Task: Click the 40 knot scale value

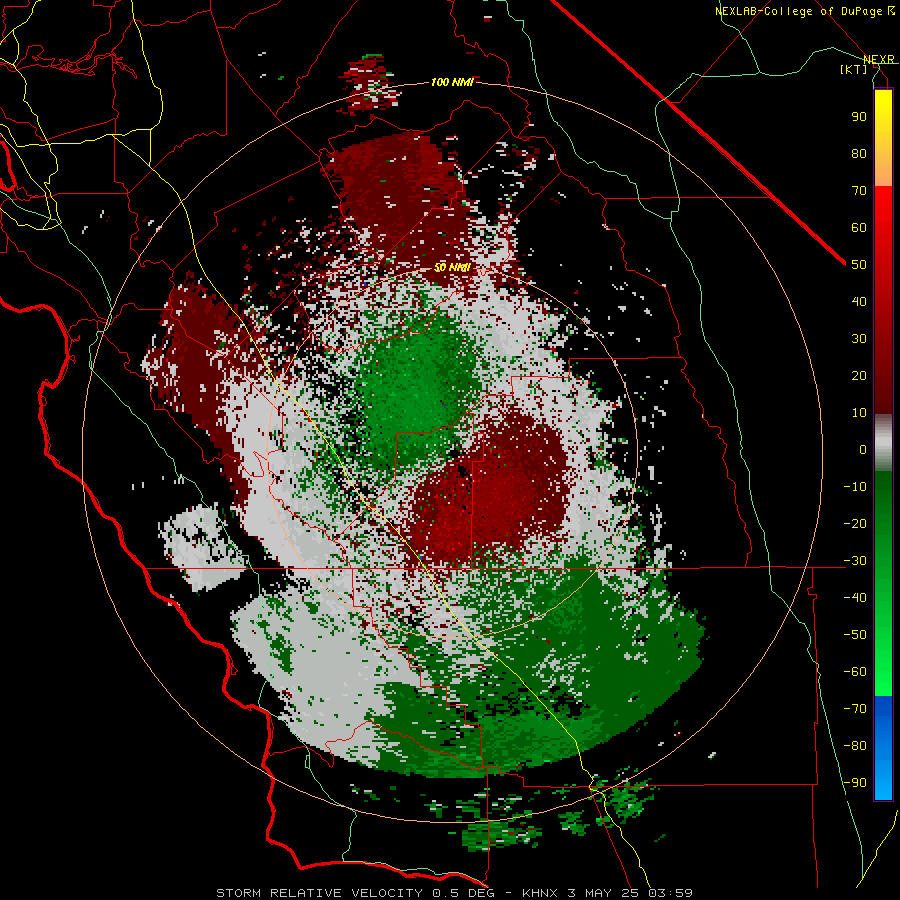Action: point(859,301)
